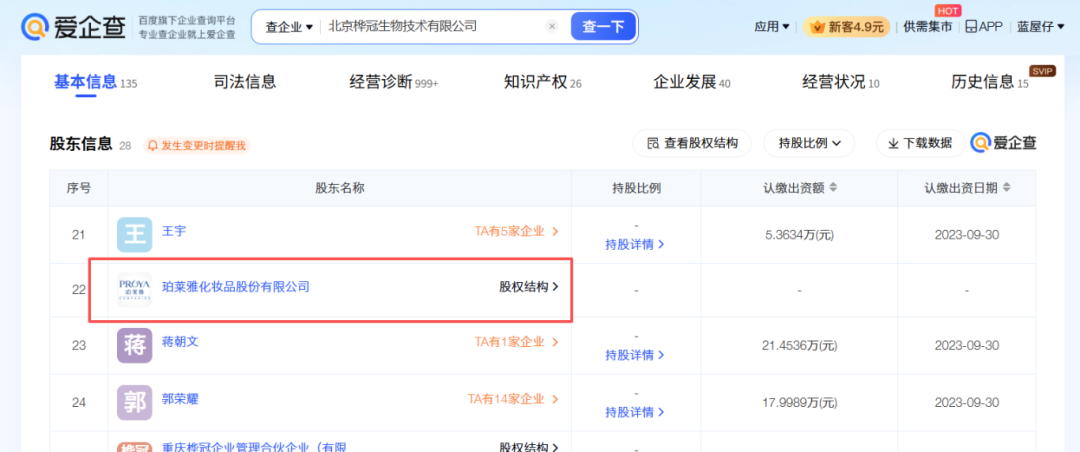Click 查看股权结构 button
Viewport: 1080px width, 452px height.
coord(692,144)
